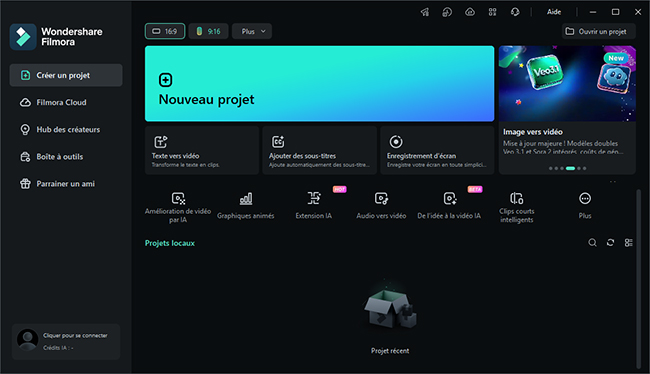The width and height of the screenshot is (650, 374).
Task: Open Audio vers vidéo tool
Action: [x=381, y=207]
